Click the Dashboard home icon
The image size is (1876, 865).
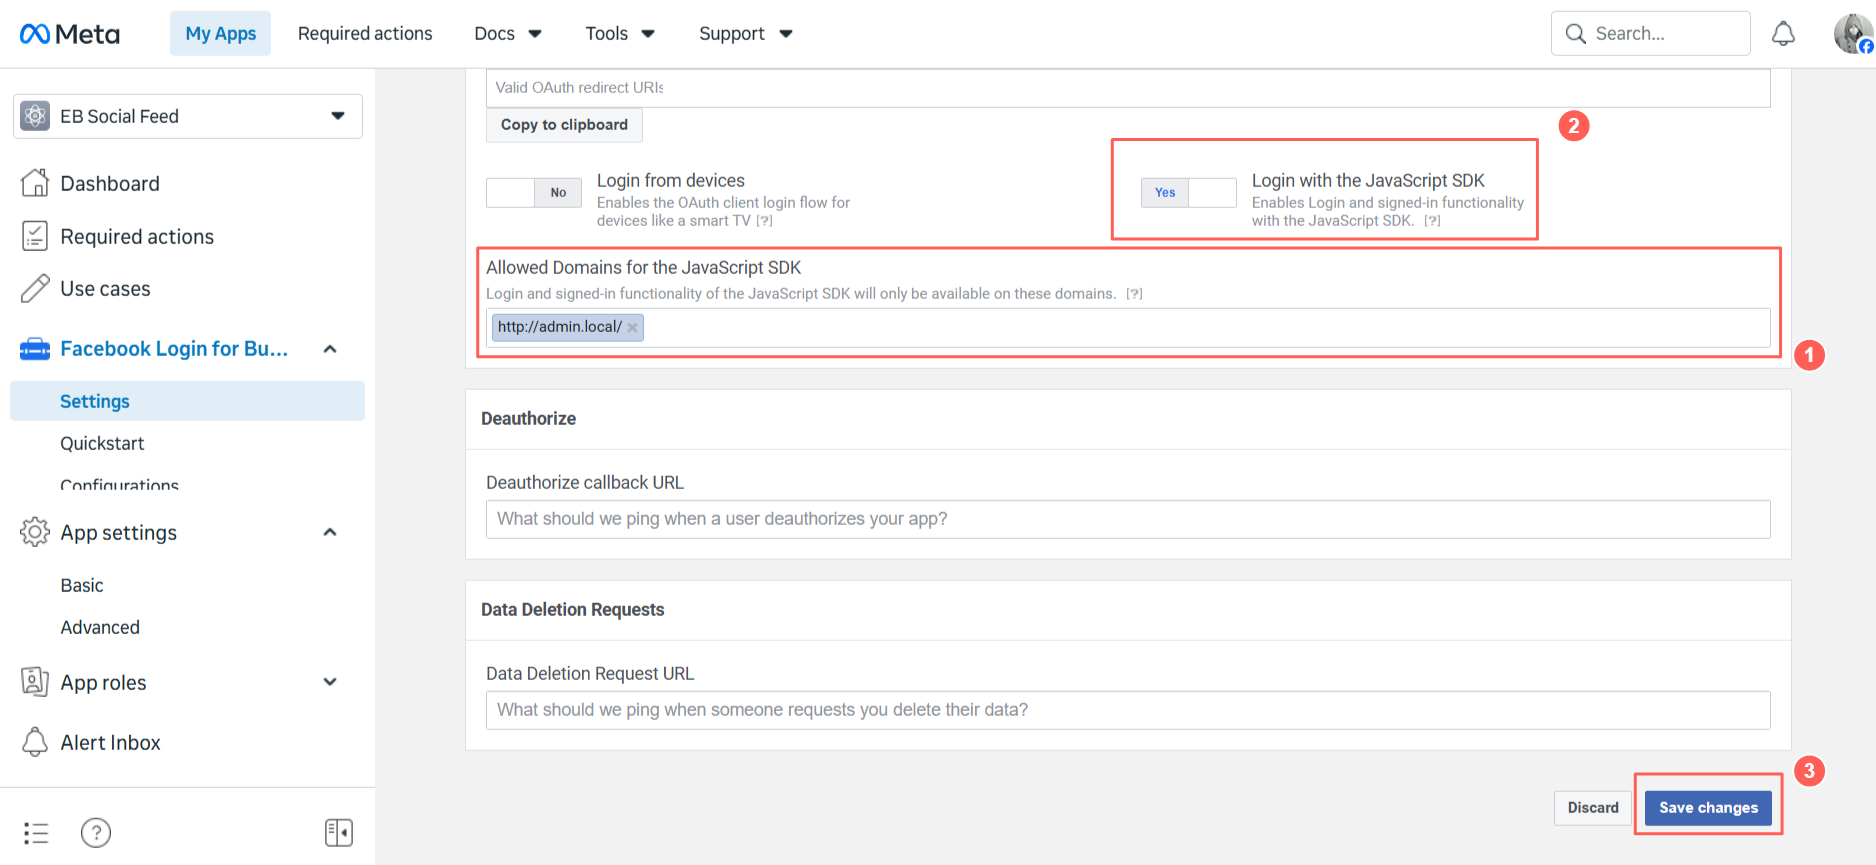[35, 183]
